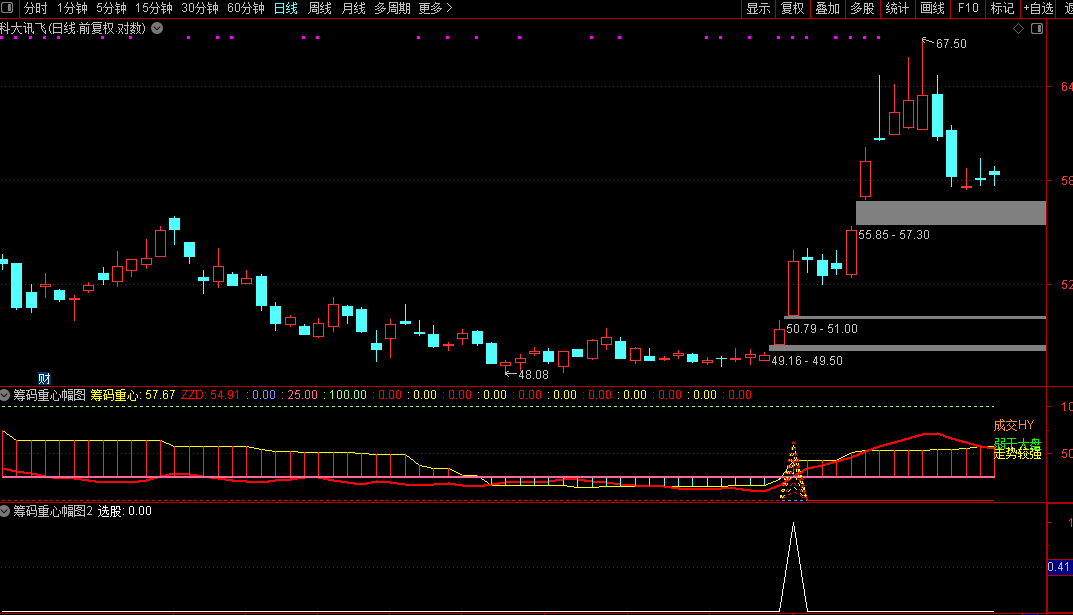The width and height of the screenshot is (1073, 615).
Task: Click the 50.79 - 51.00 gap label
Action: pos(822,328)
